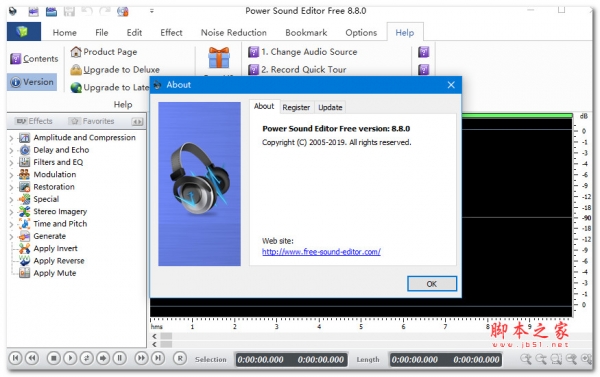Open the File ribbon tab
This screenshot has width=600, height=377.
[x=102, y=33]
